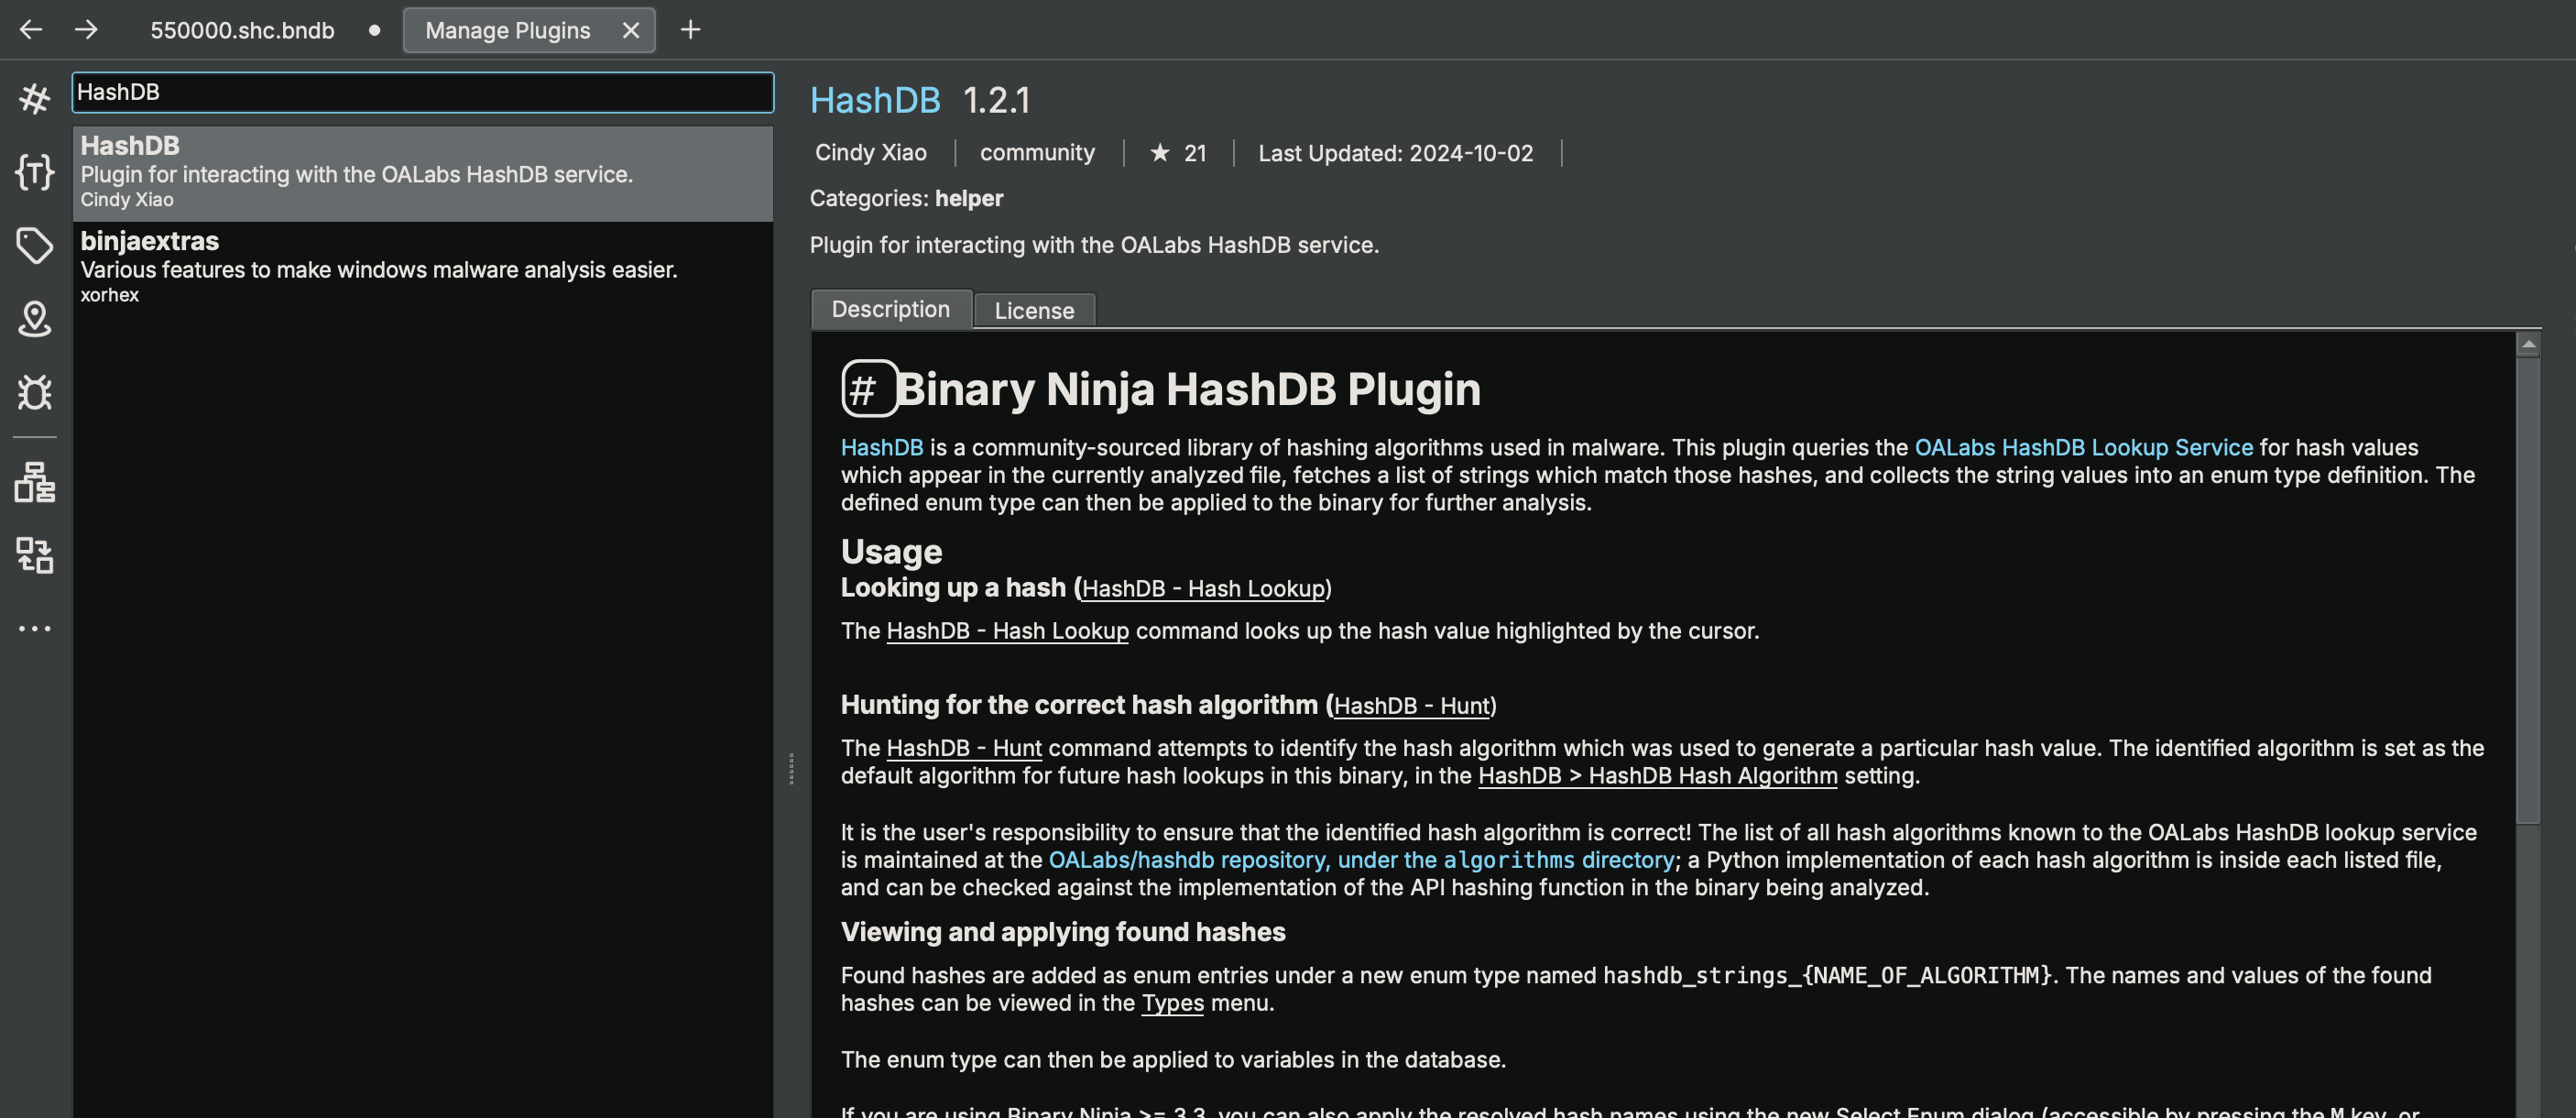Click the community label
The height and width of the screenshot is (1118, 2576).
[1037, 153]
